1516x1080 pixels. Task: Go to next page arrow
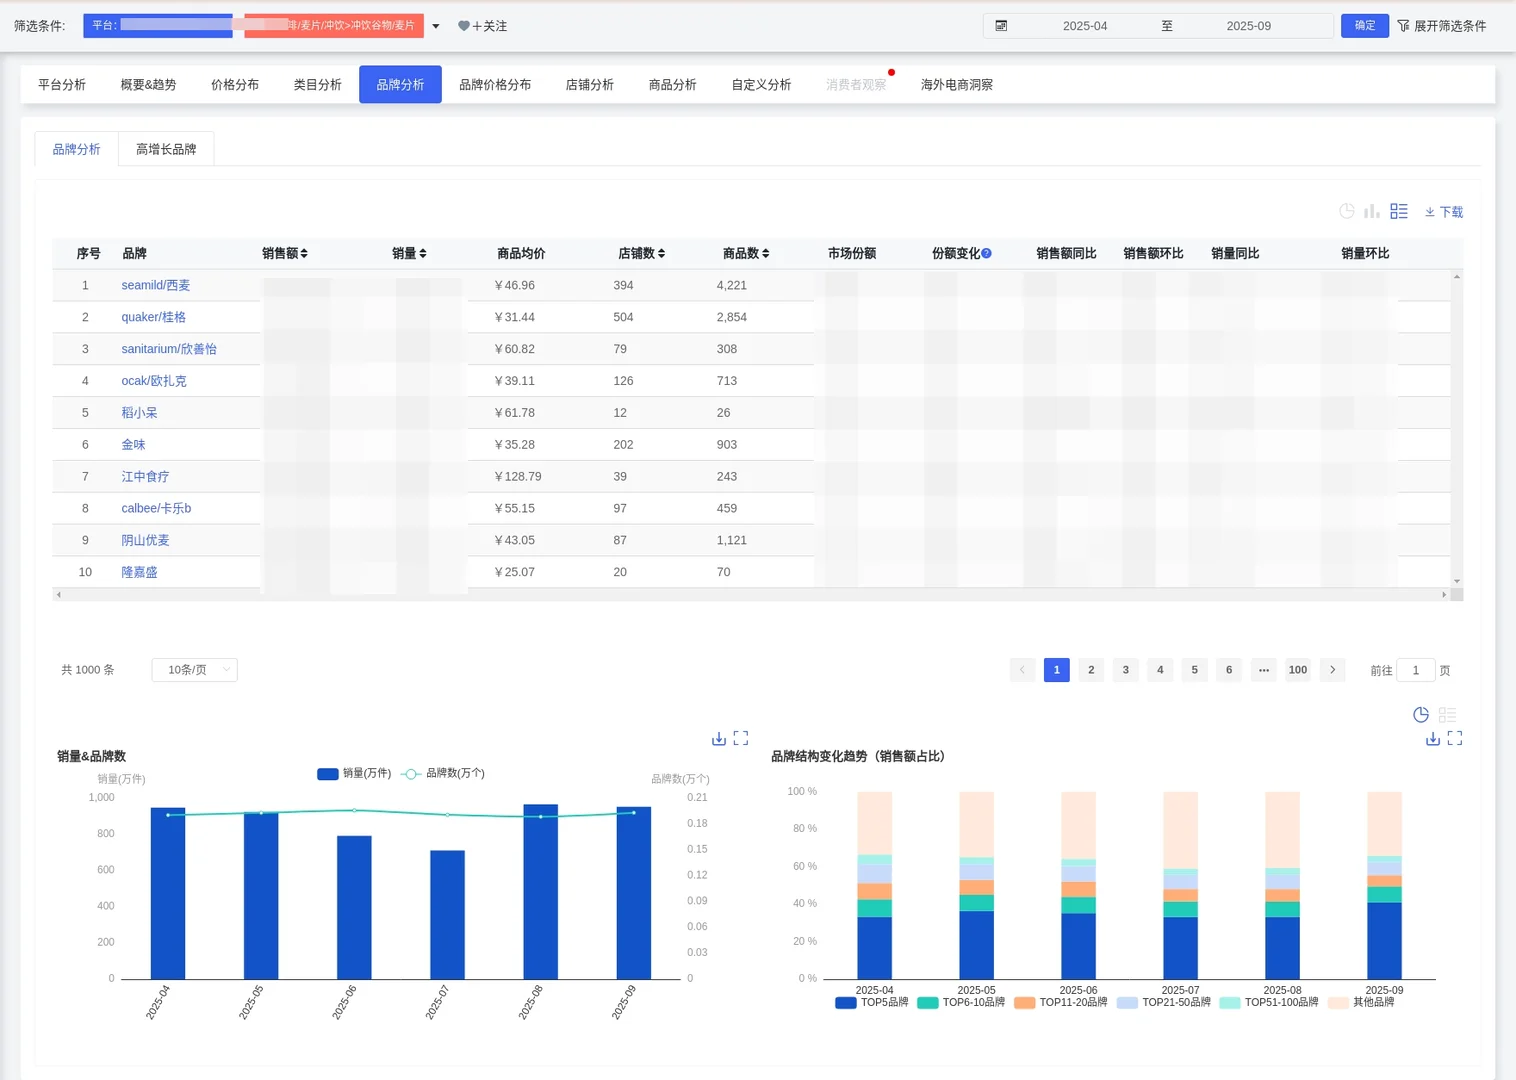tap(1332, 670)
